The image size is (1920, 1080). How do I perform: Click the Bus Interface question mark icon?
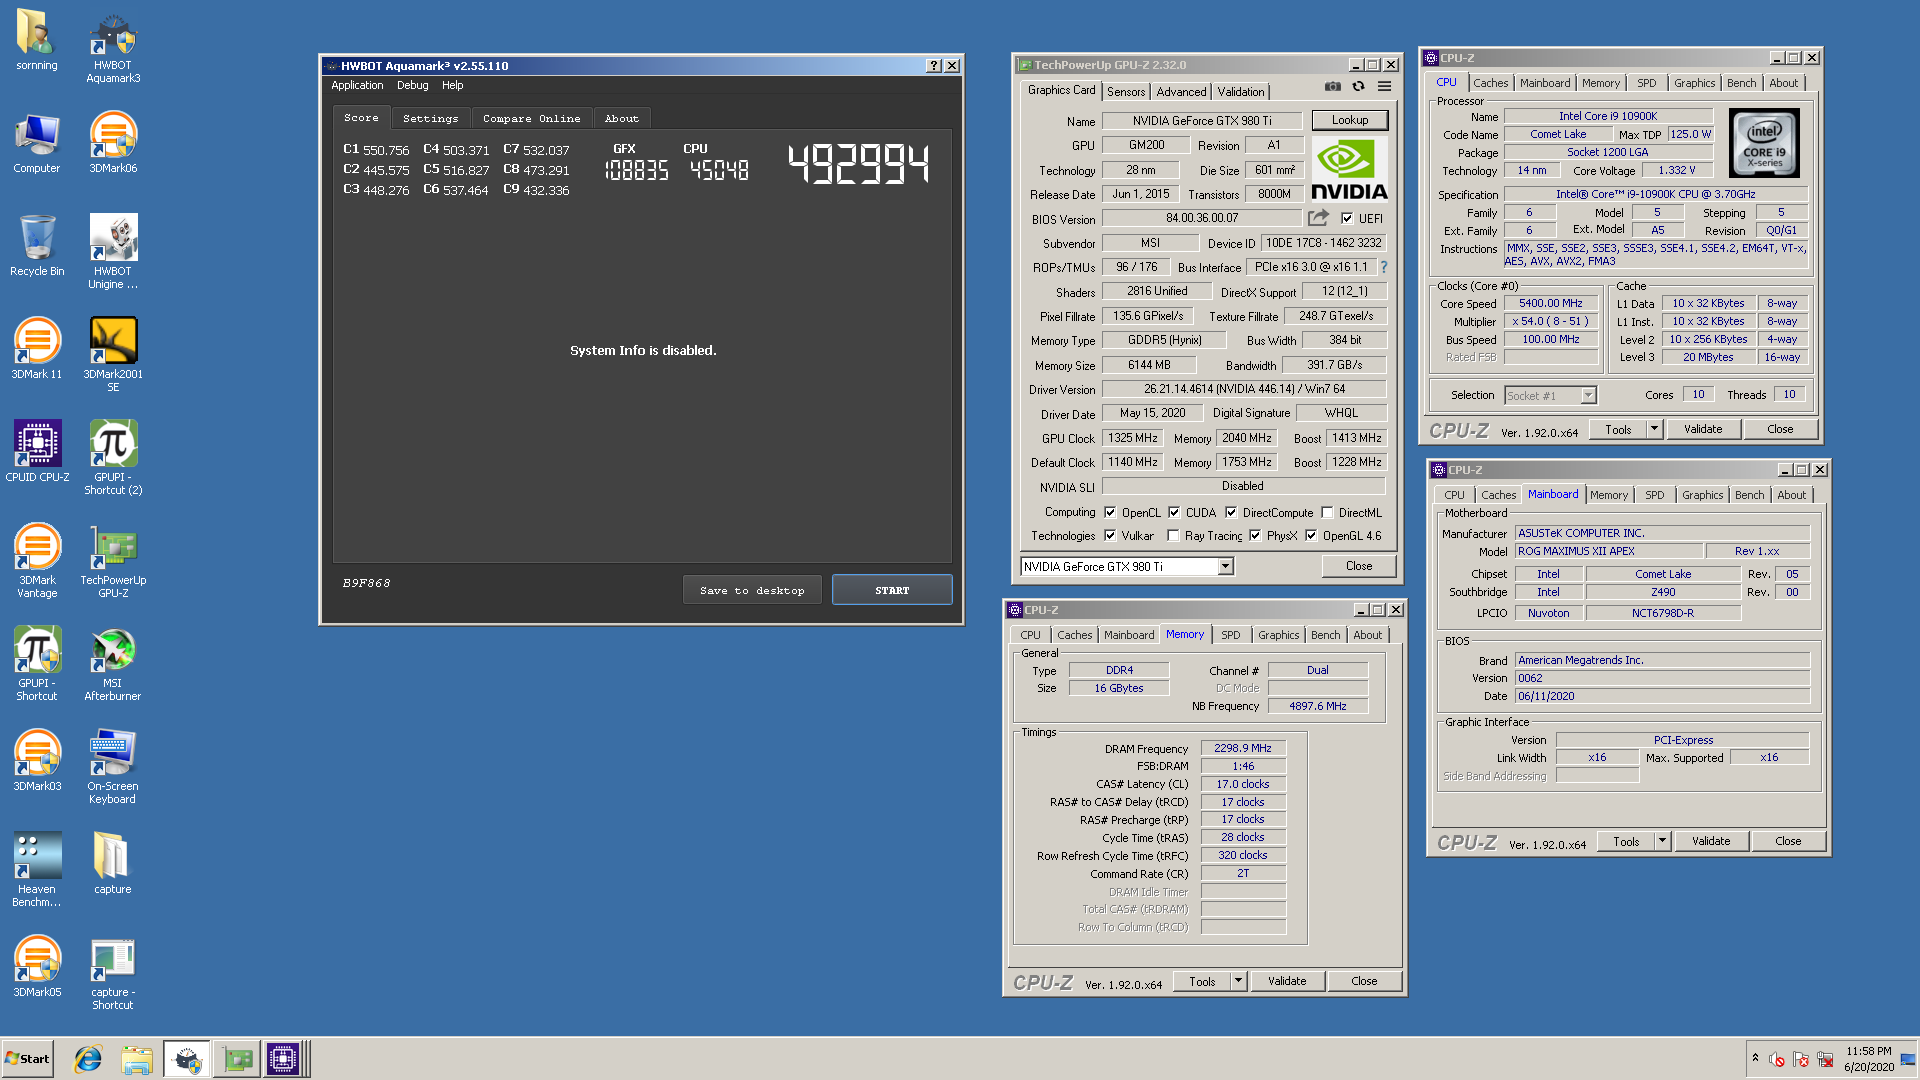click(x=1384, y=268)
